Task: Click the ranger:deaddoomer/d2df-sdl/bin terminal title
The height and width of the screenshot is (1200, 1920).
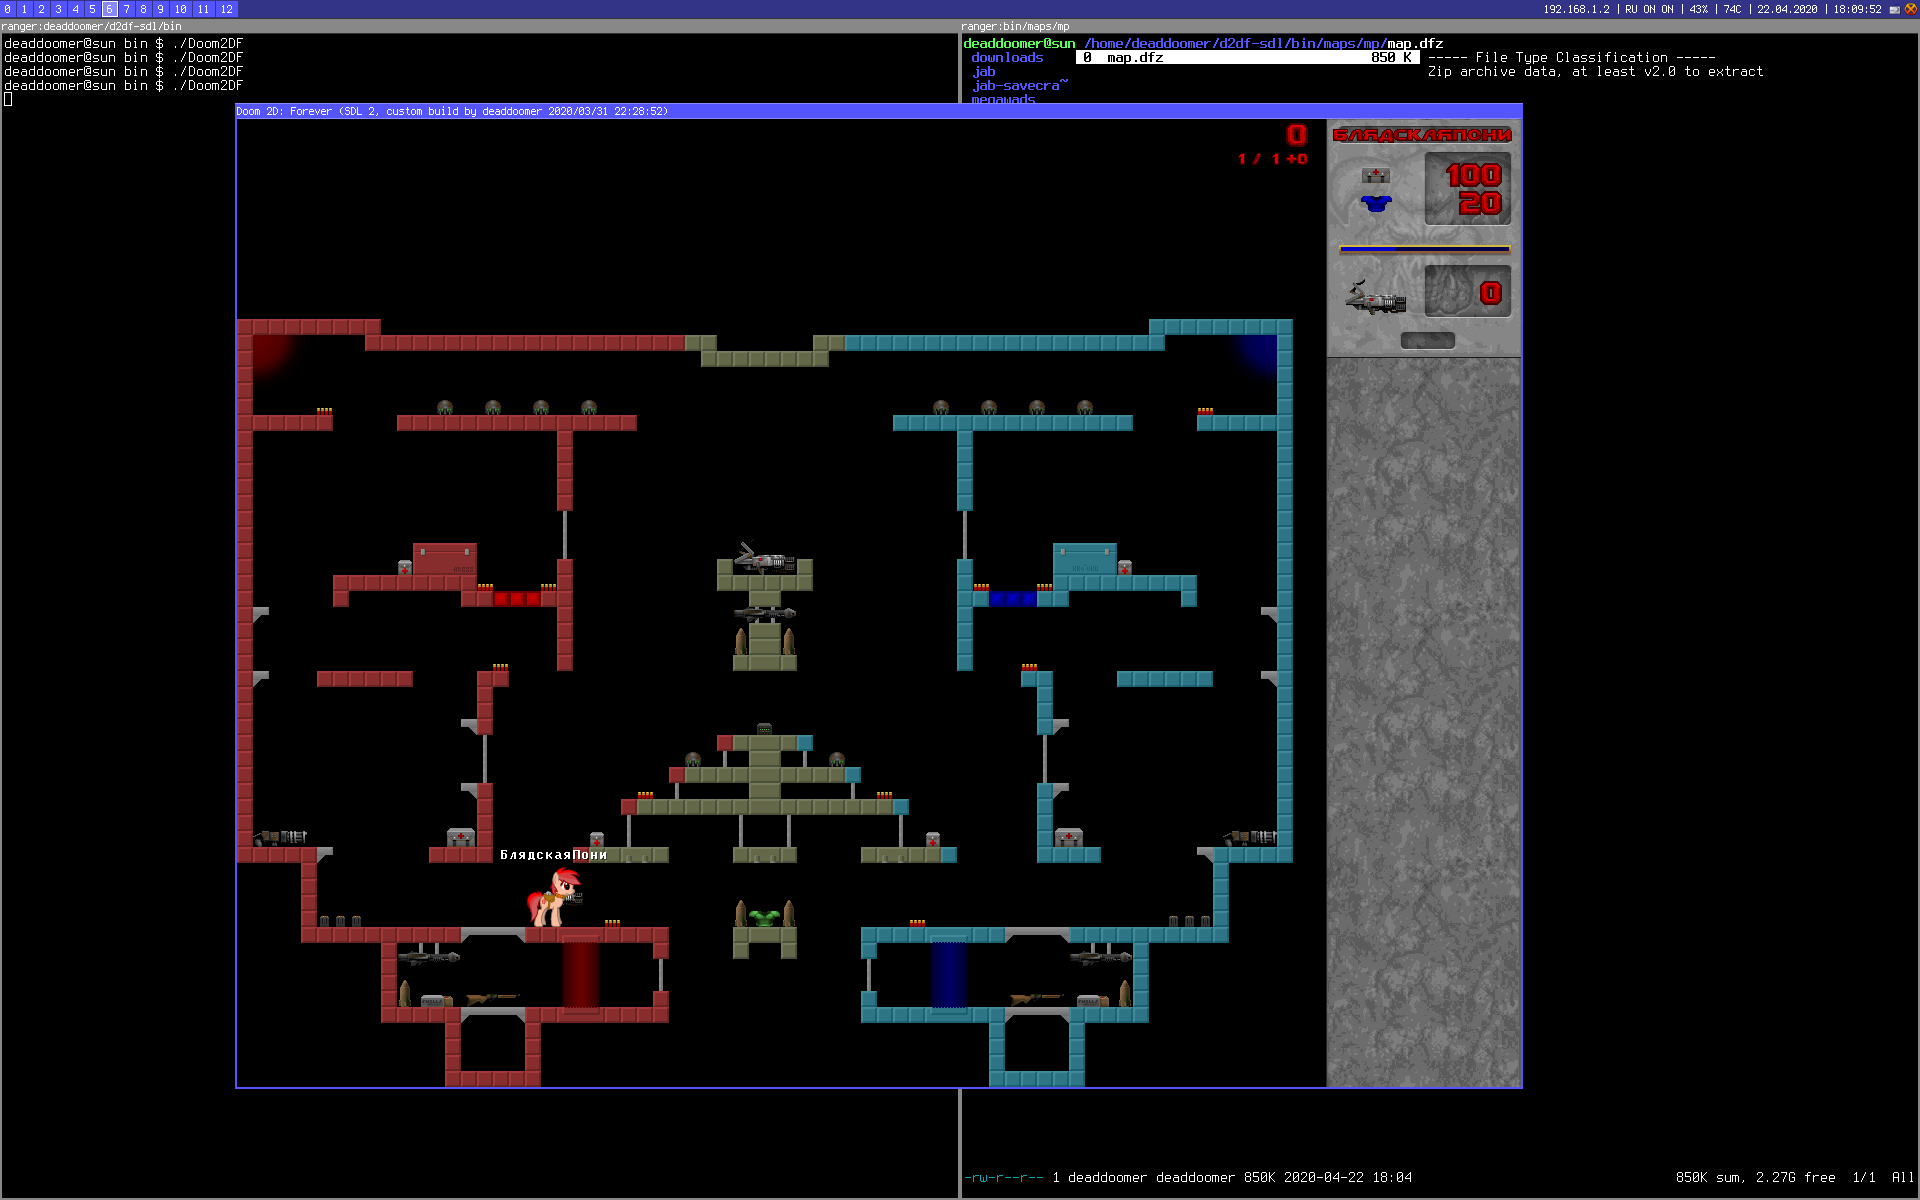Action: (x=91, y=27)
